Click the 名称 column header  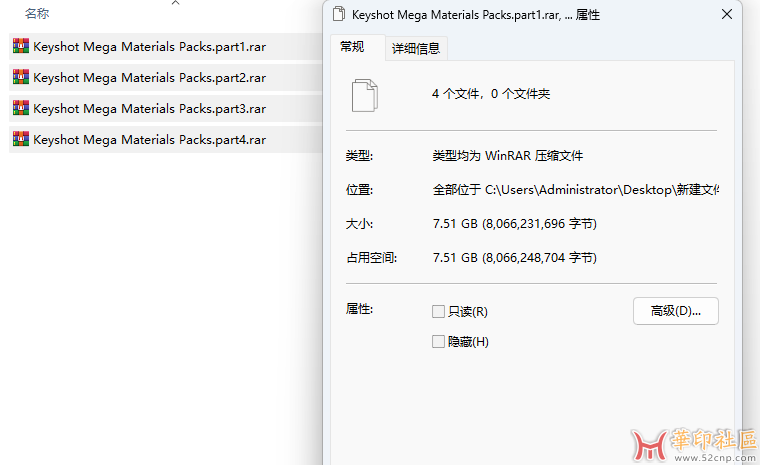[x=37, y=14]
